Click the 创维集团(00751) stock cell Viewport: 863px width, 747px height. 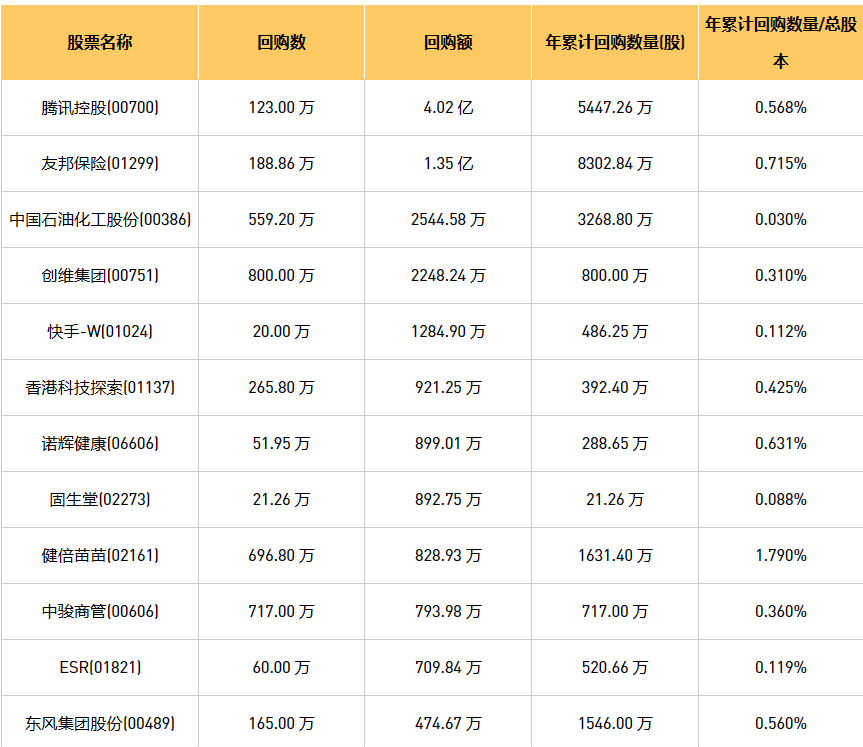(99, 275)
